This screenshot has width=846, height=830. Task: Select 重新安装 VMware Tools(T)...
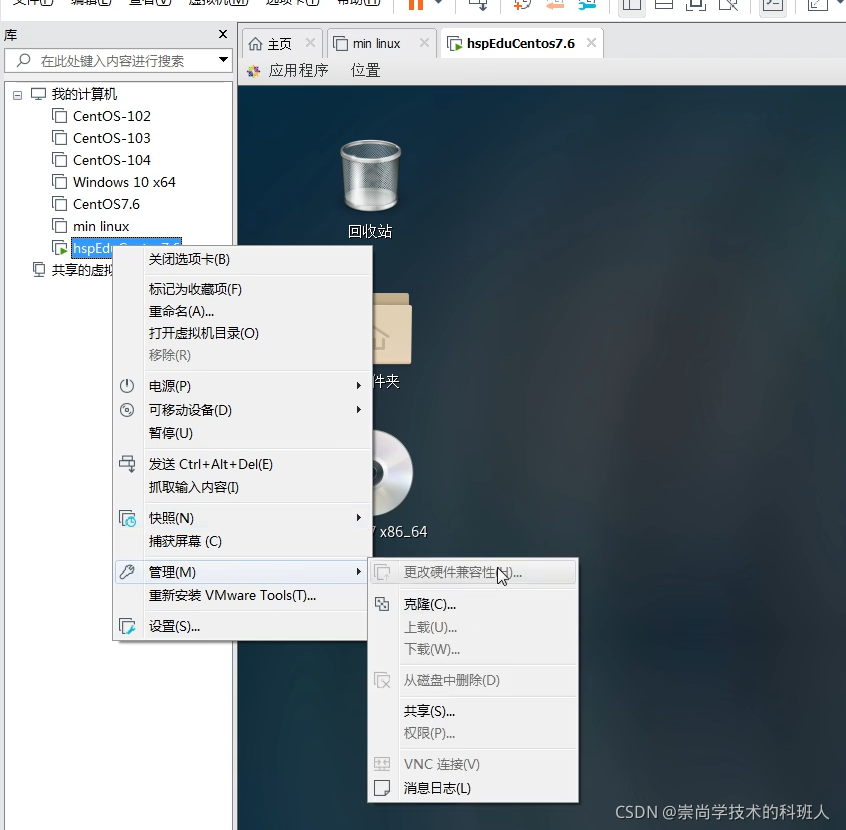coord(232,595)
